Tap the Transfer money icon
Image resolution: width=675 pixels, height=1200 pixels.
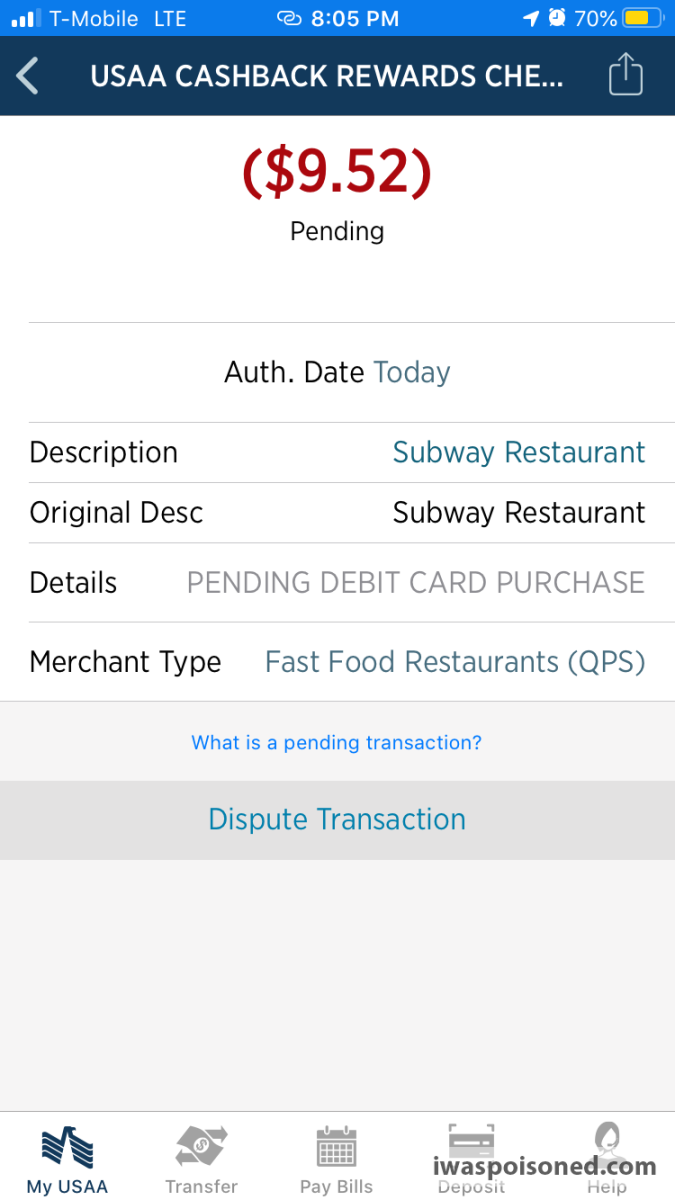coord(201,1148)
